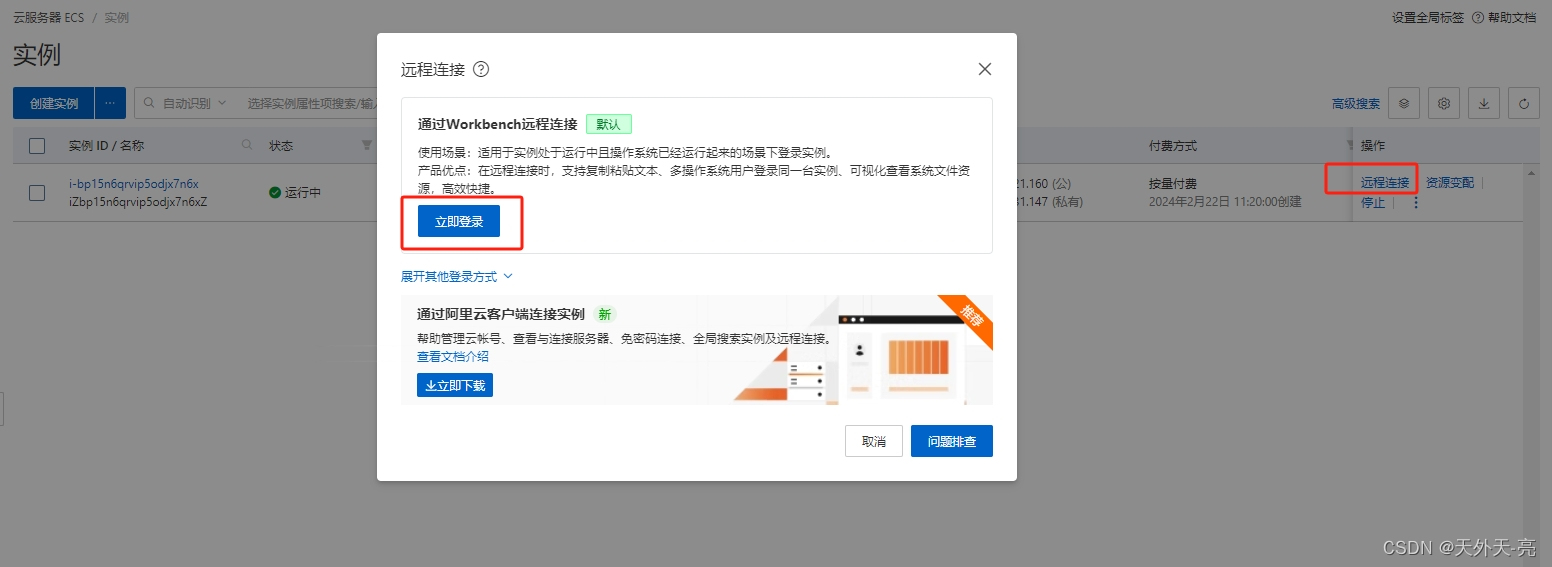Click 停止 to stop the instance

click(1373, 202)
